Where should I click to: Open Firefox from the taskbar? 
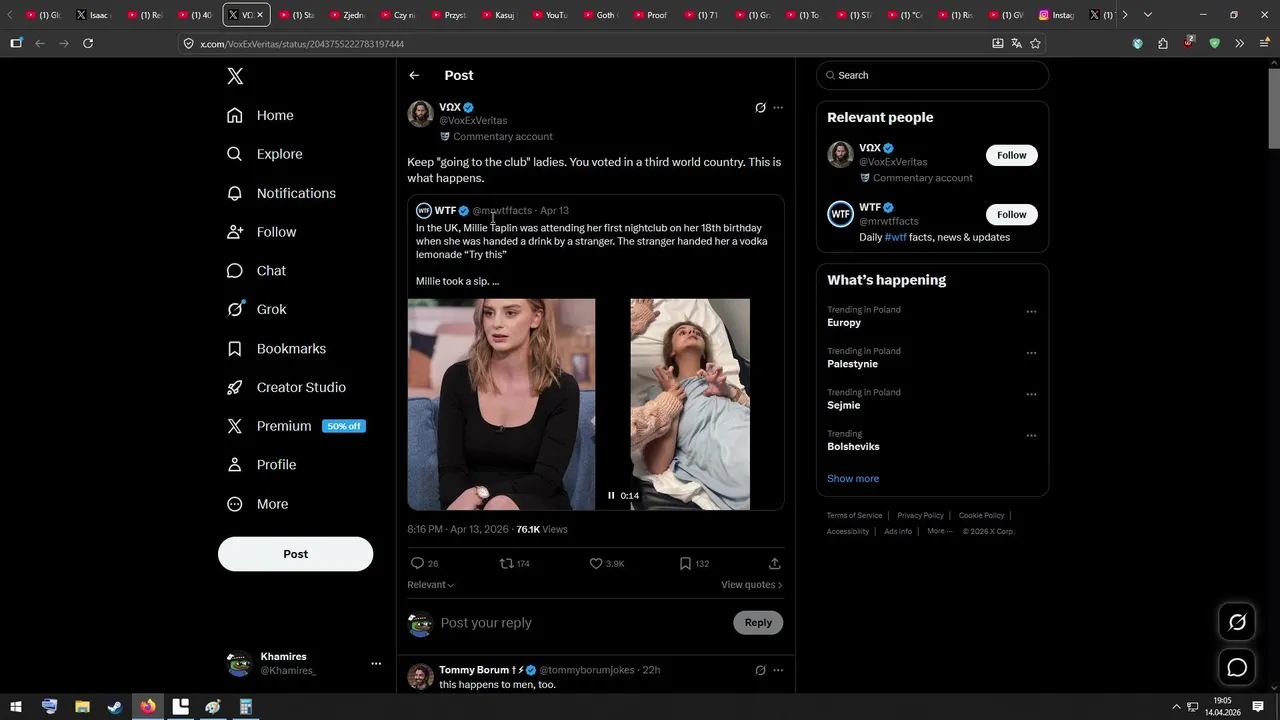point(148,707)
